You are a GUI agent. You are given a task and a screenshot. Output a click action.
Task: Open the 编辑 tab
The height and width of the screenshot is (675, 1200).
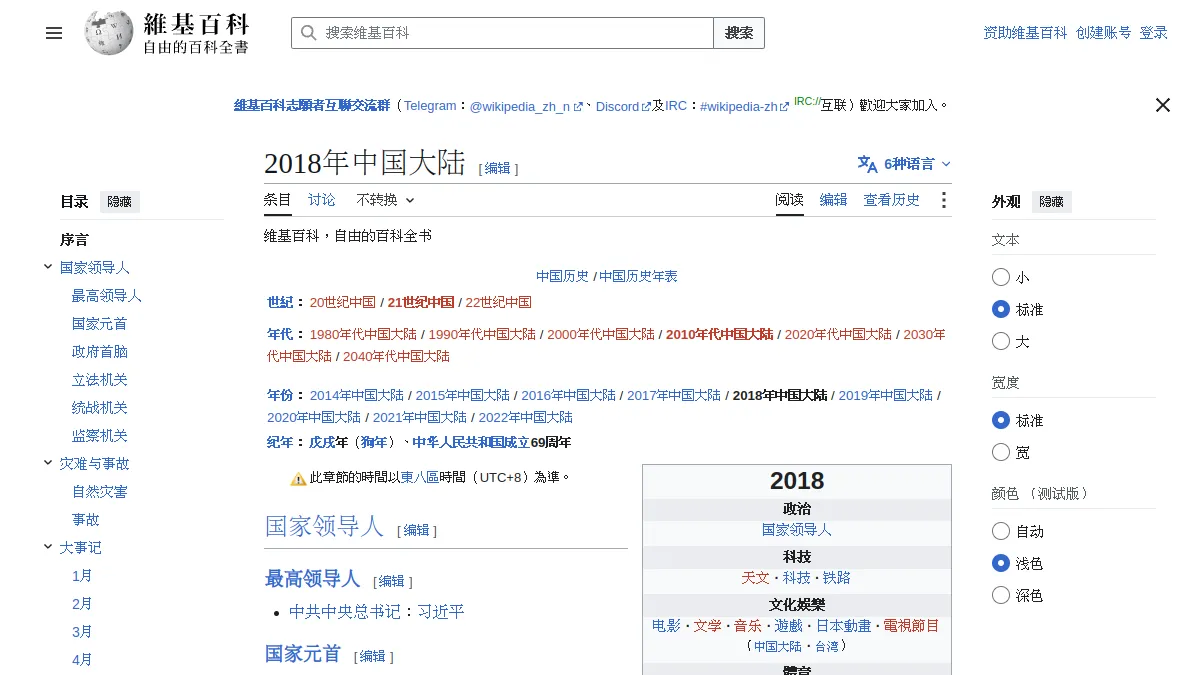(x=834, y=200)
